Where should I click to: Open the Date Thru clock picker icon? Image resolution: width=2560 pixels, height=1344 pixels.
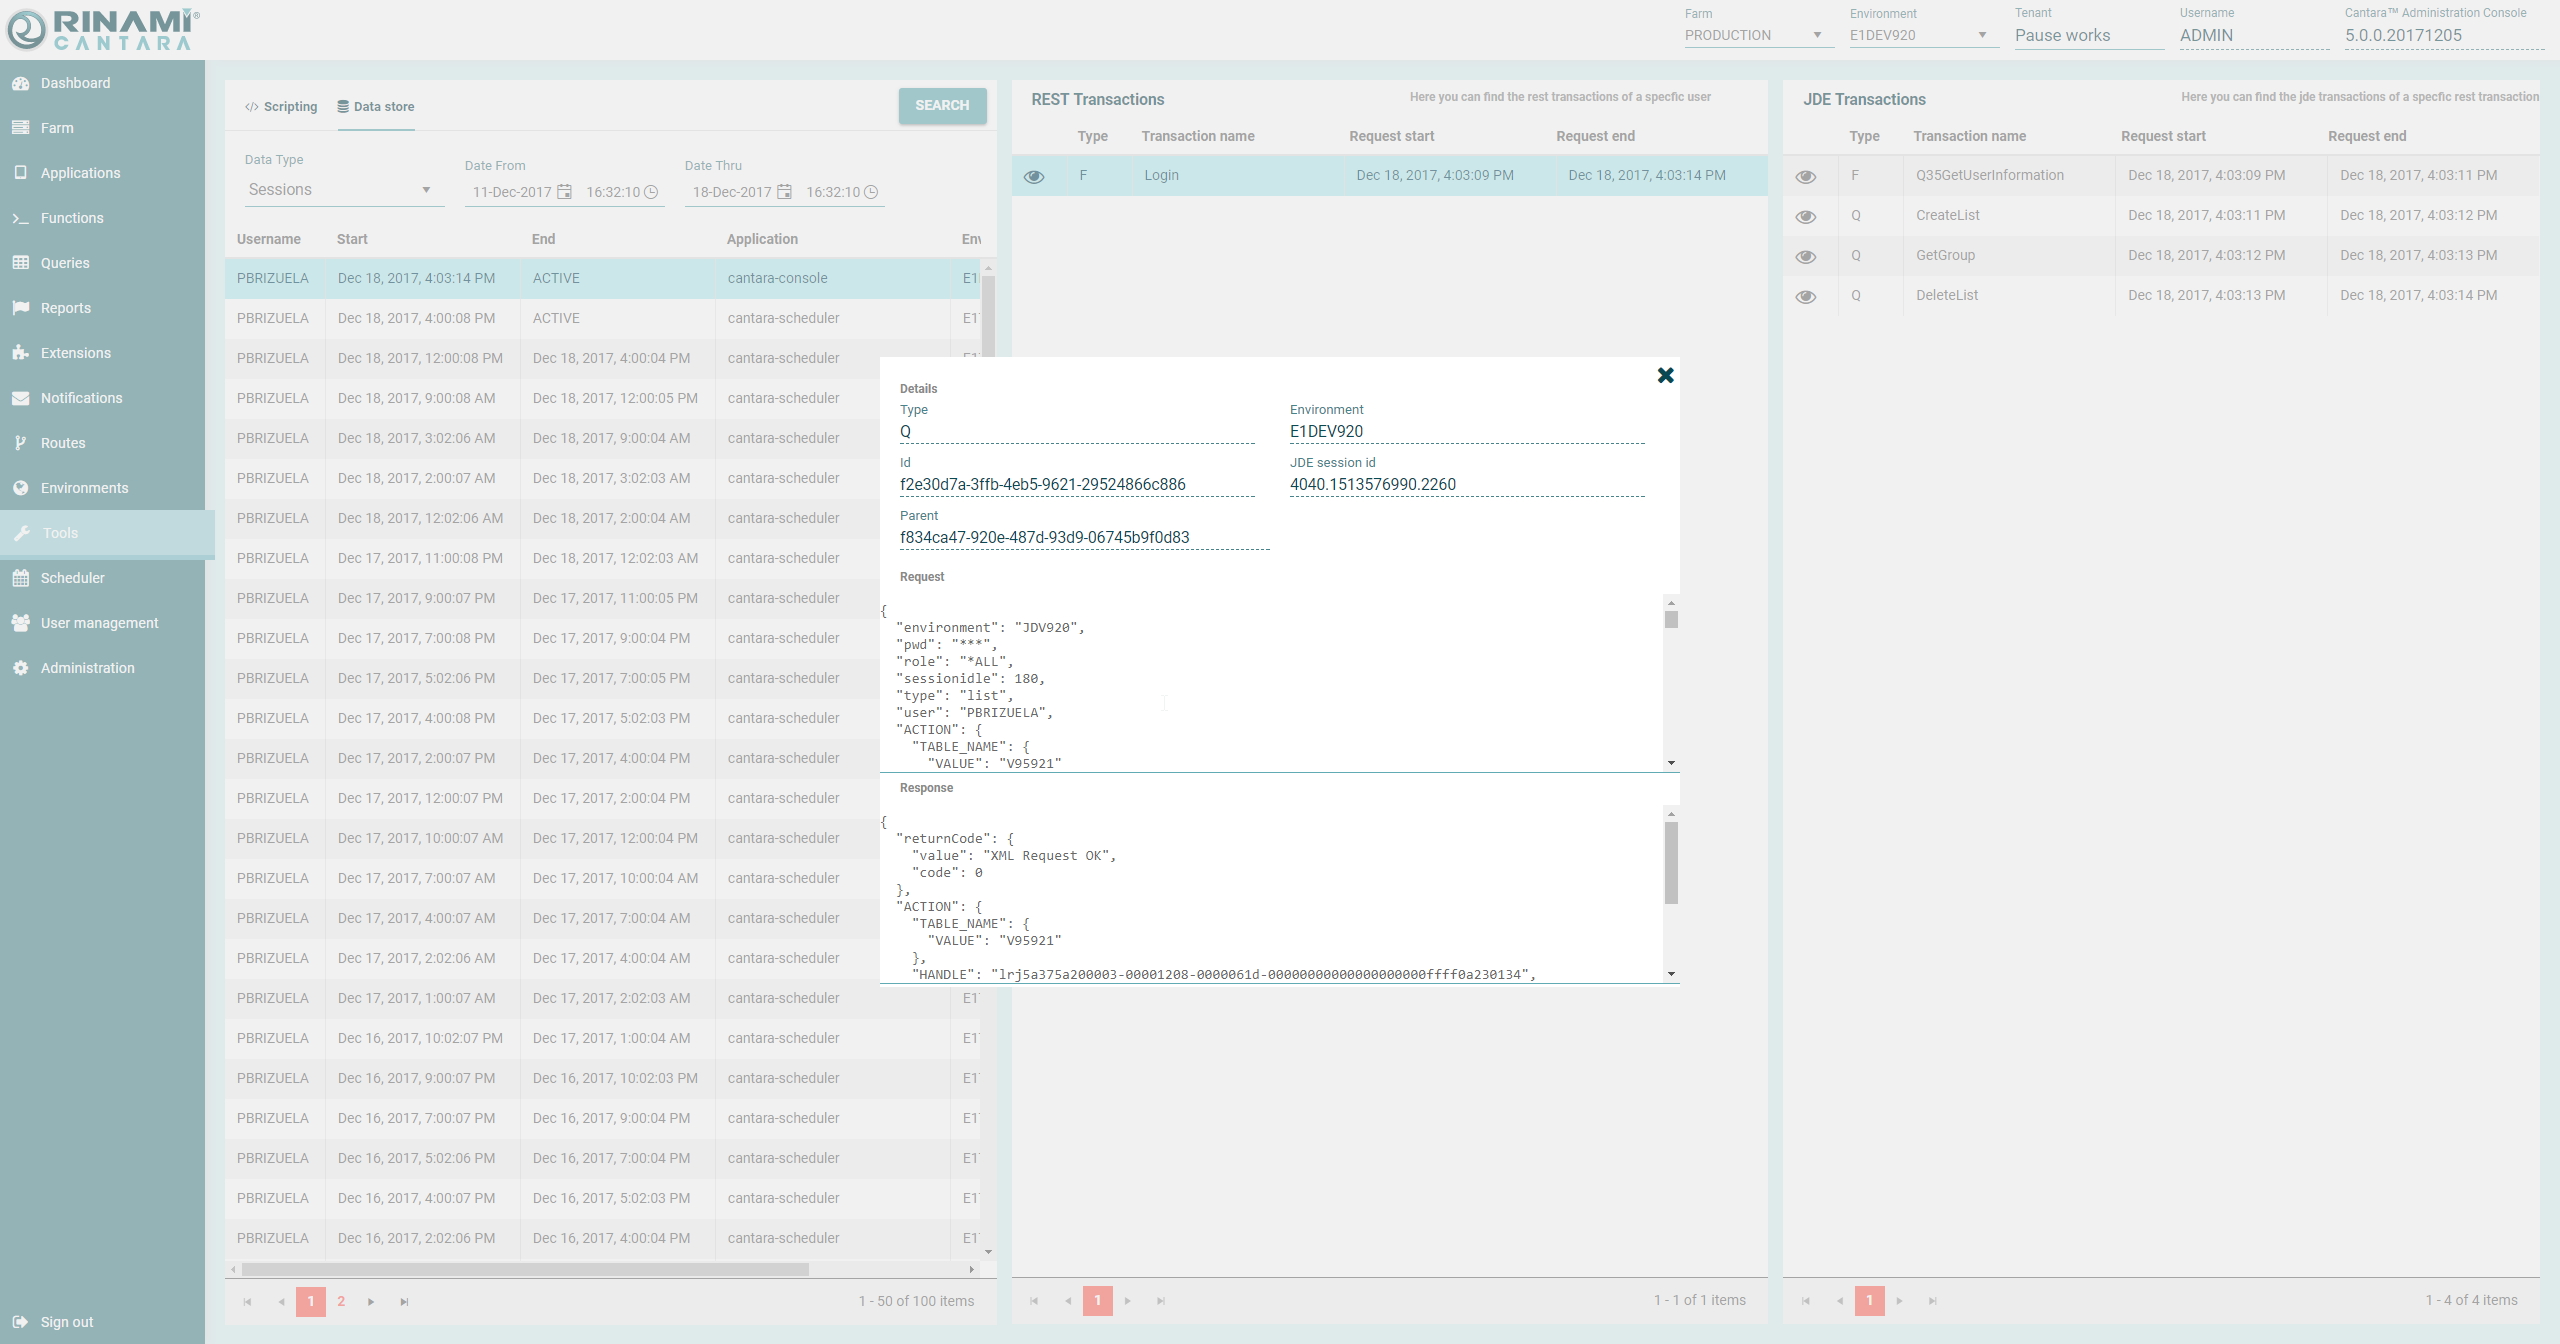[x=871, y=192]
